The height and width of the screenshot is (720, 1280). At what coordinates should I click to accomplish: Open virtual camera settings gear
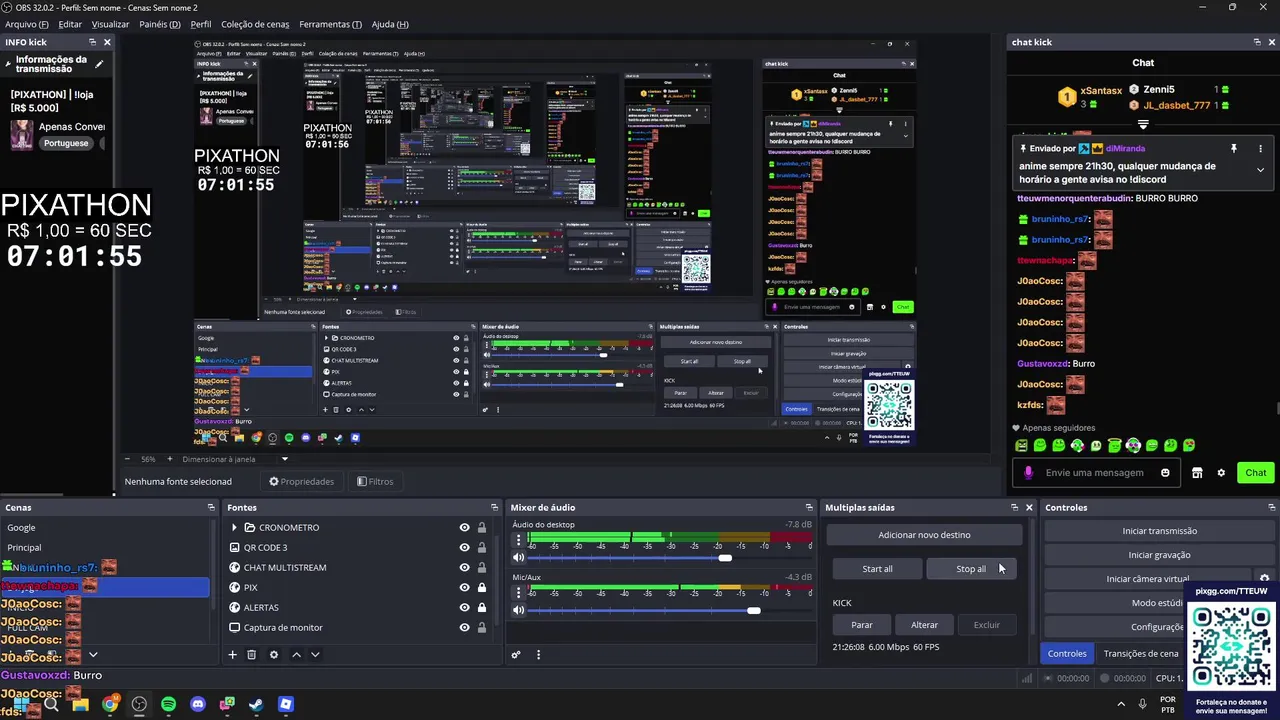(1264, 579)
